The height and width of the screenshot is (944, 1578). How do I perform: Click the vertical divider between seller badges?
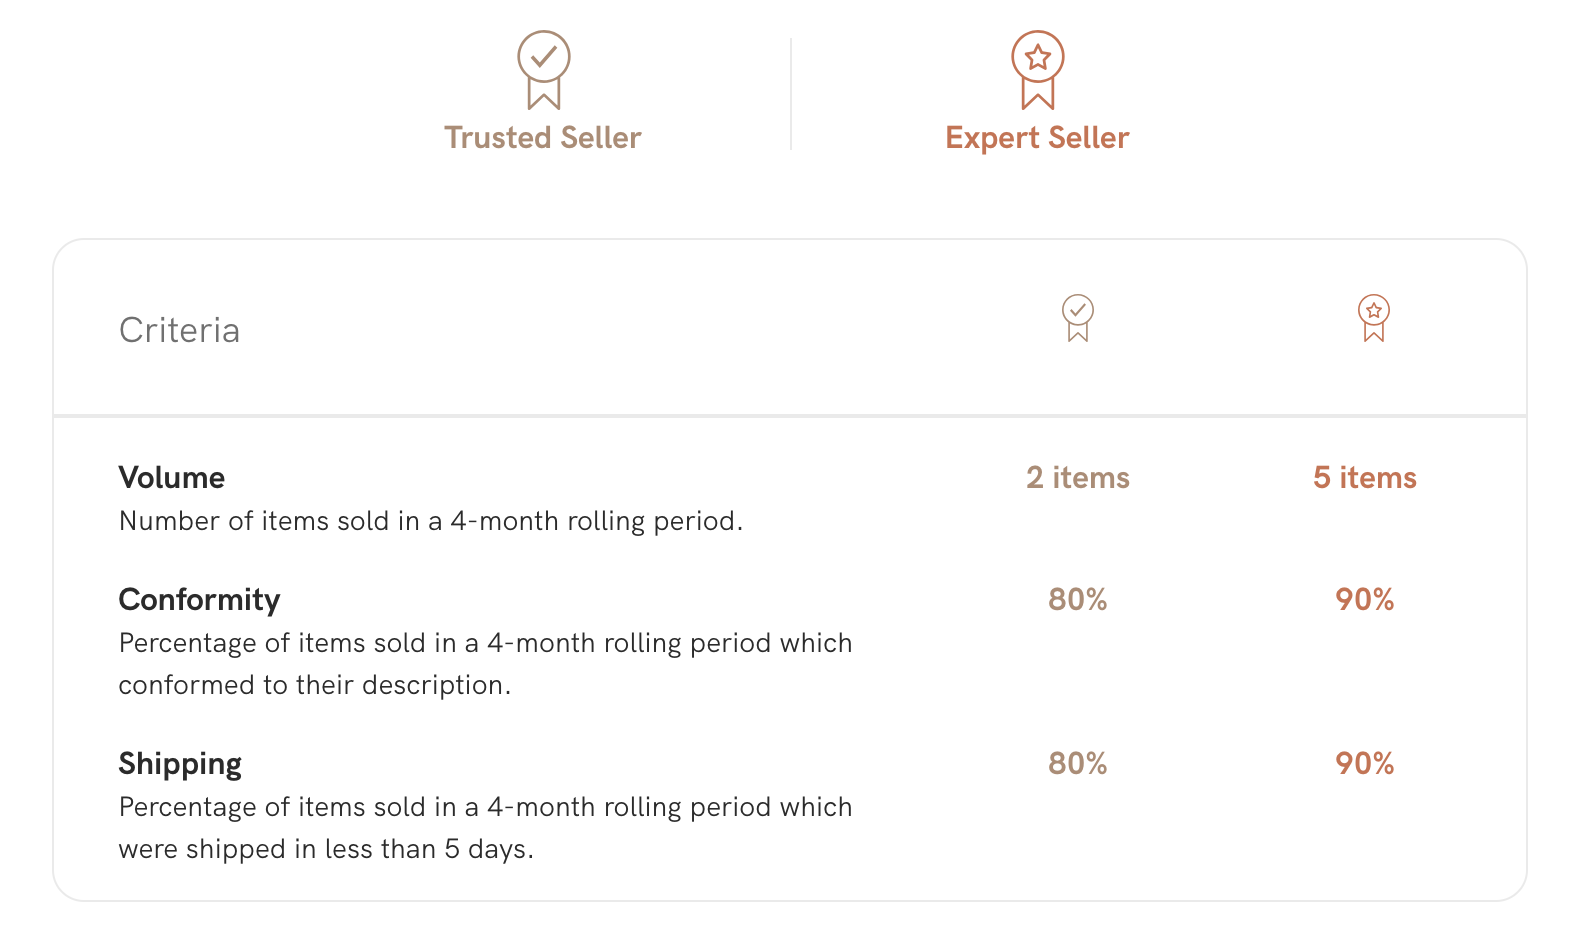pos(791,94)
